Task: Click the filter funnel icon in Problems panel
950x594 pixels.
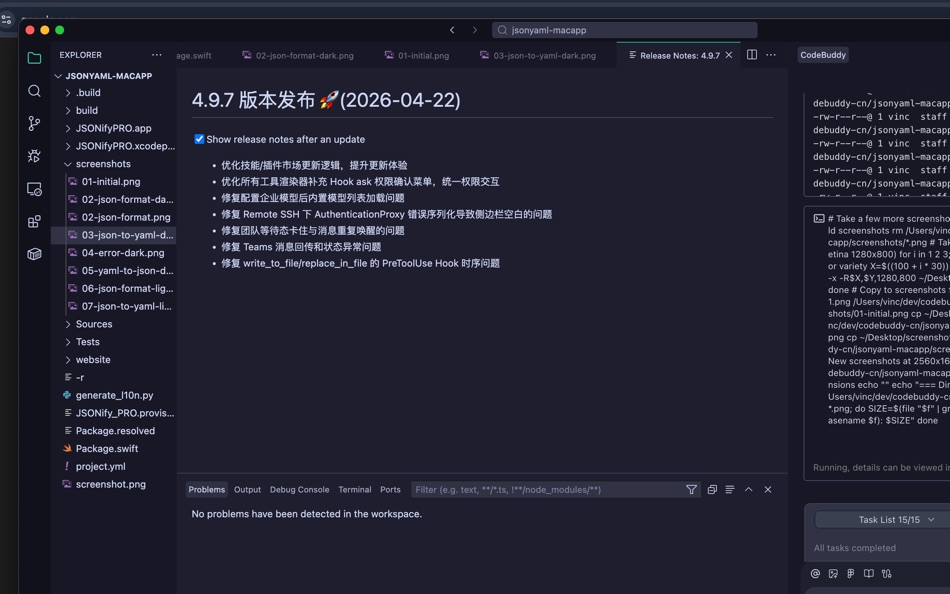Action: pos(691,490)
